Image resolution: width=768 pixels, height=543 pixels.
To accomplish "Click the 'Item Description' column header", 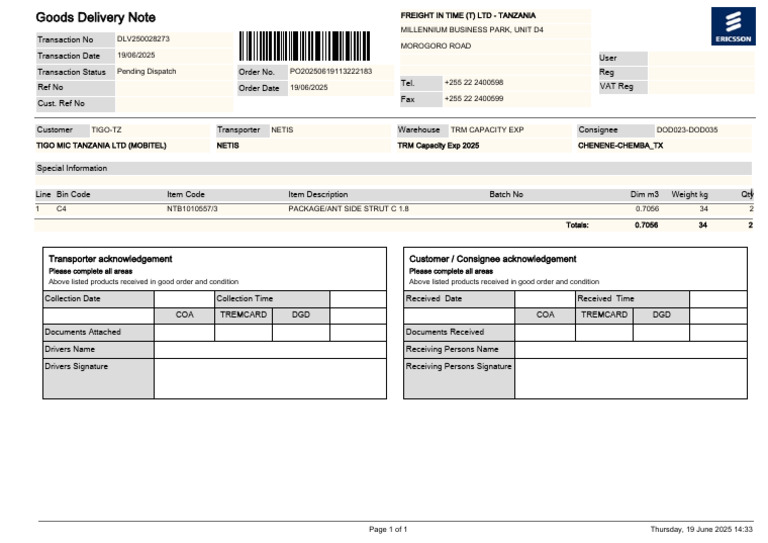I will click(318, 194).
